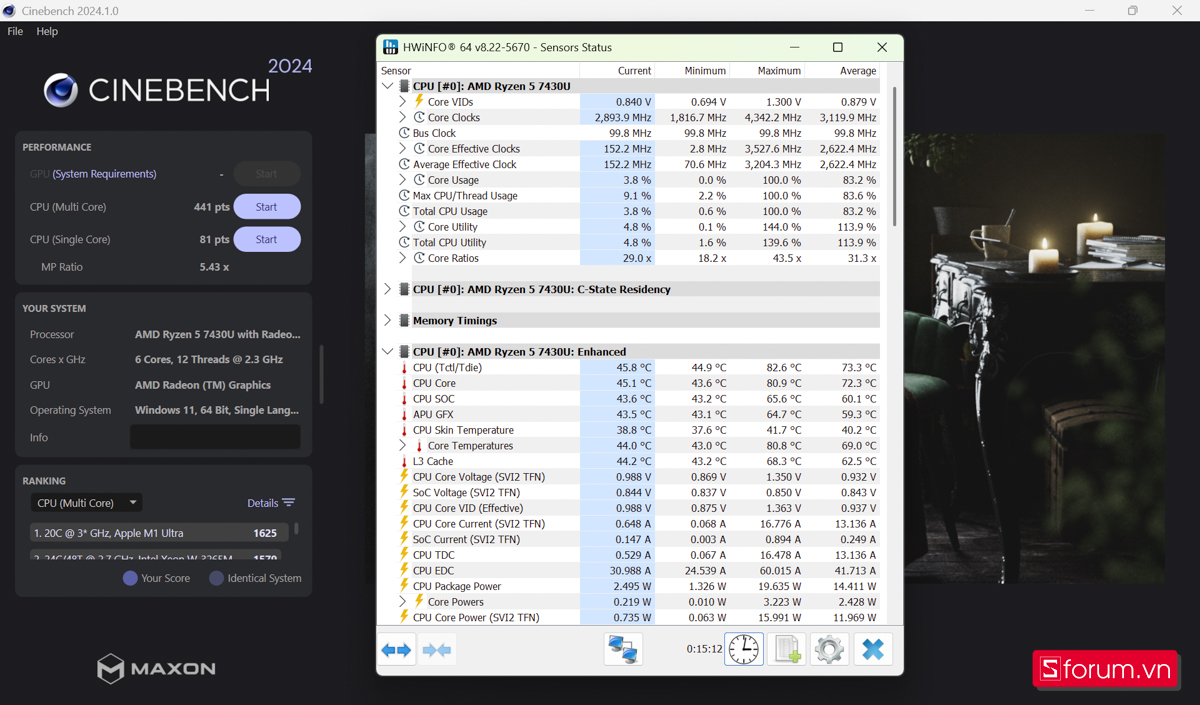
Task: Open the CPU (Multi Core) ranking dropdown
Action: coord(86,503)
